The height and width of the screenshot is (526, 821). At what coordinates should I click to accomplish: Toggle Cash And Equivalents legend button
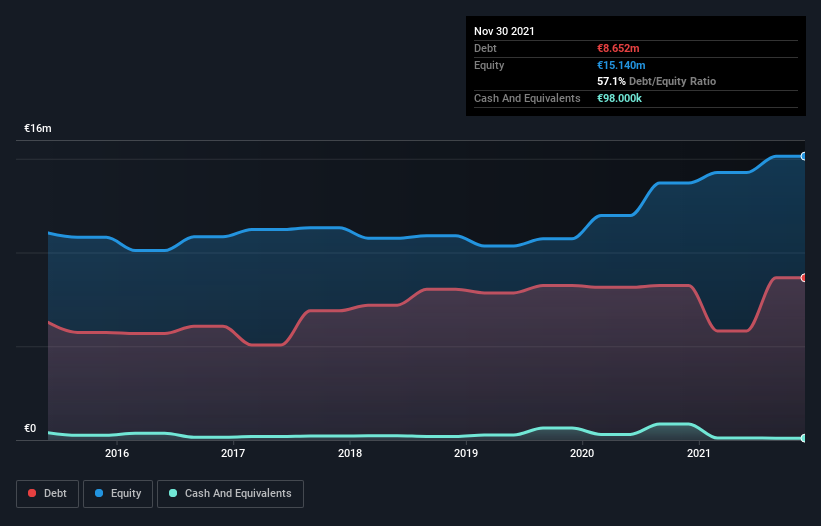coord(230,494)
